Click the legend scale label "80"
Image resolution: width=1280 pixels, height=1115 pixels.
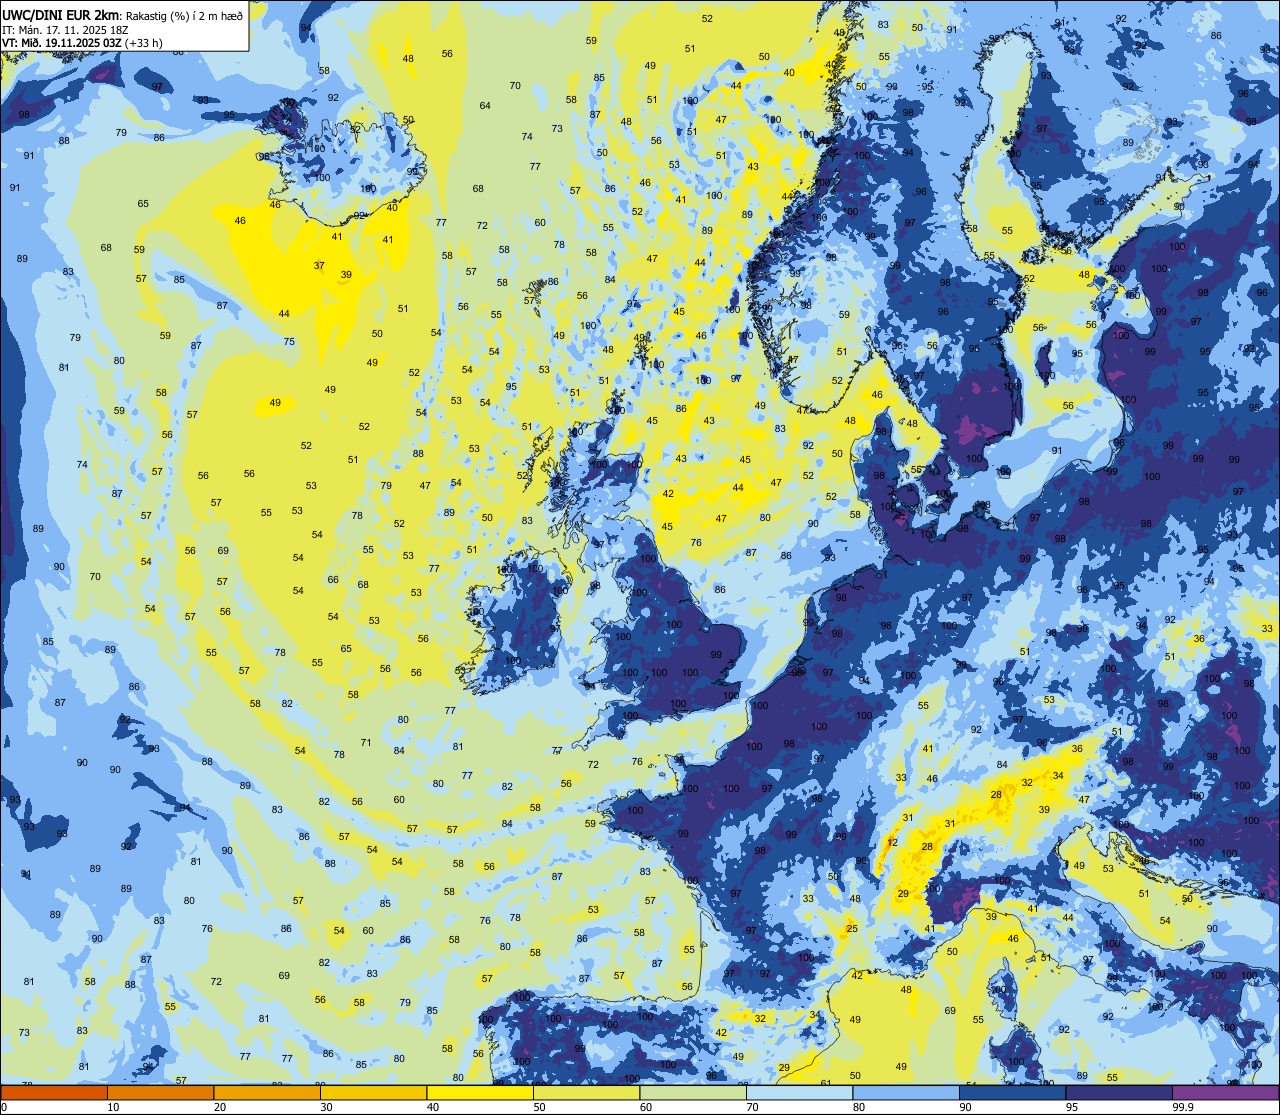pyautogui.click(x=859, y=1107)
